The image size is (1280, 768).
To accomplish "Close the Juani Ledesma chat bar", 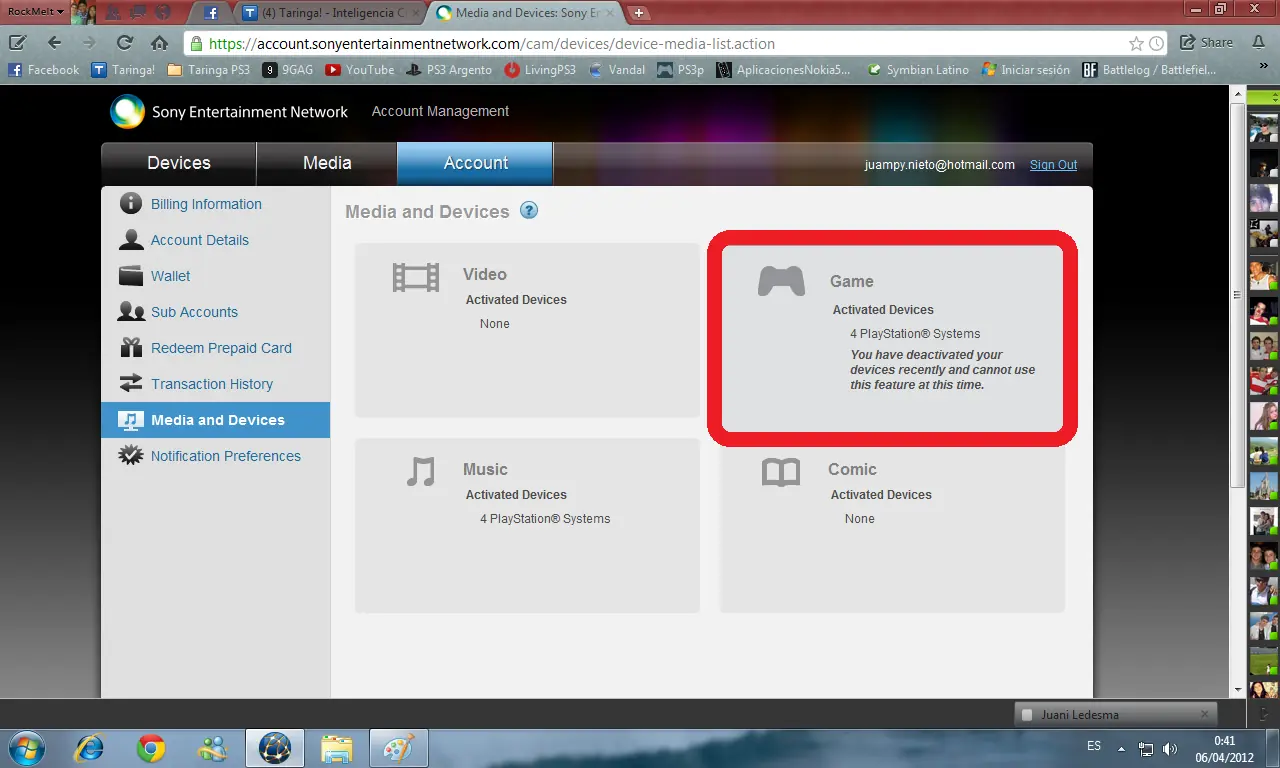I will click(1205, 714).
